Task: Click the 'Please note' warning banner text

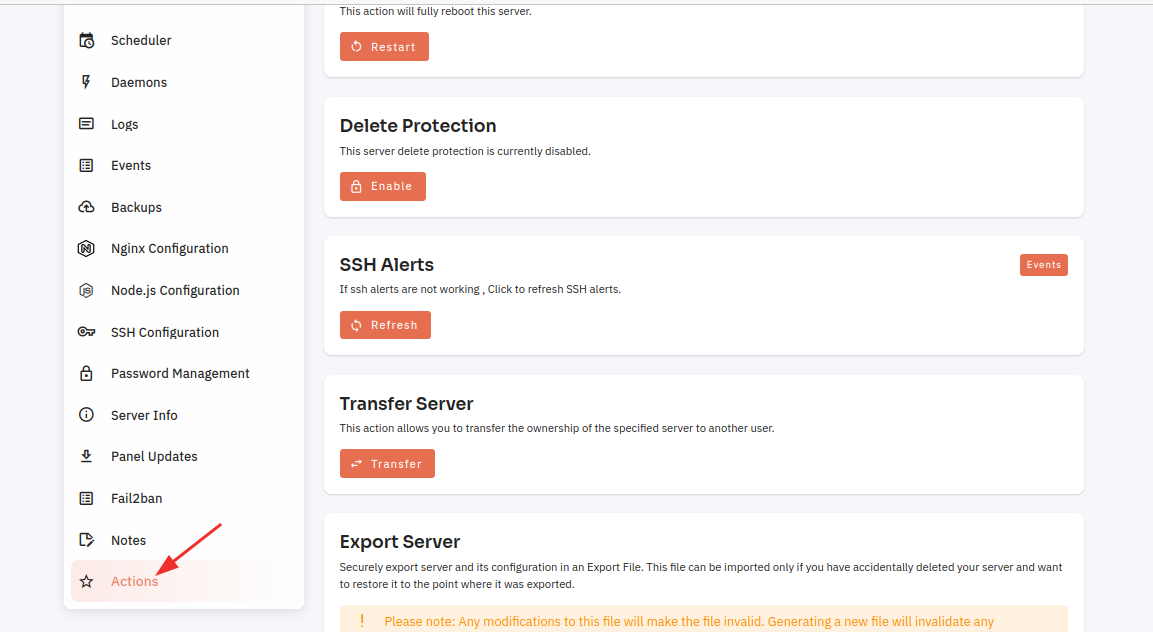Action: click(689, 622)
